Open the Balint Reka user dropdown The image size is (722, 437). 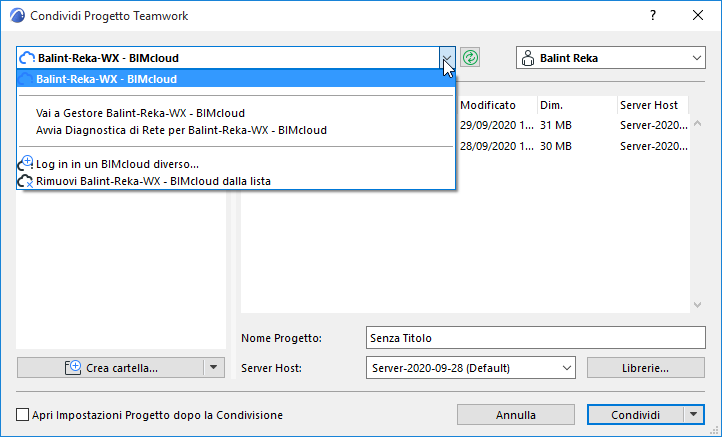pos(697,58)
